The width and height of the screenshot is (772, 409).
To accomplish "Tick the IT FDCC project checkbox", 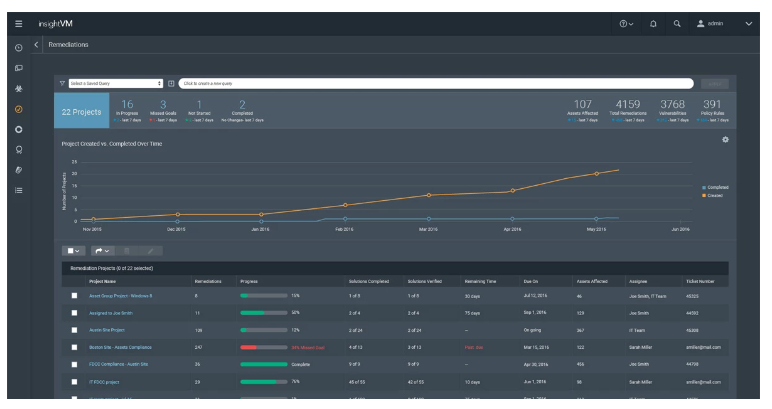I will (74, 381).
